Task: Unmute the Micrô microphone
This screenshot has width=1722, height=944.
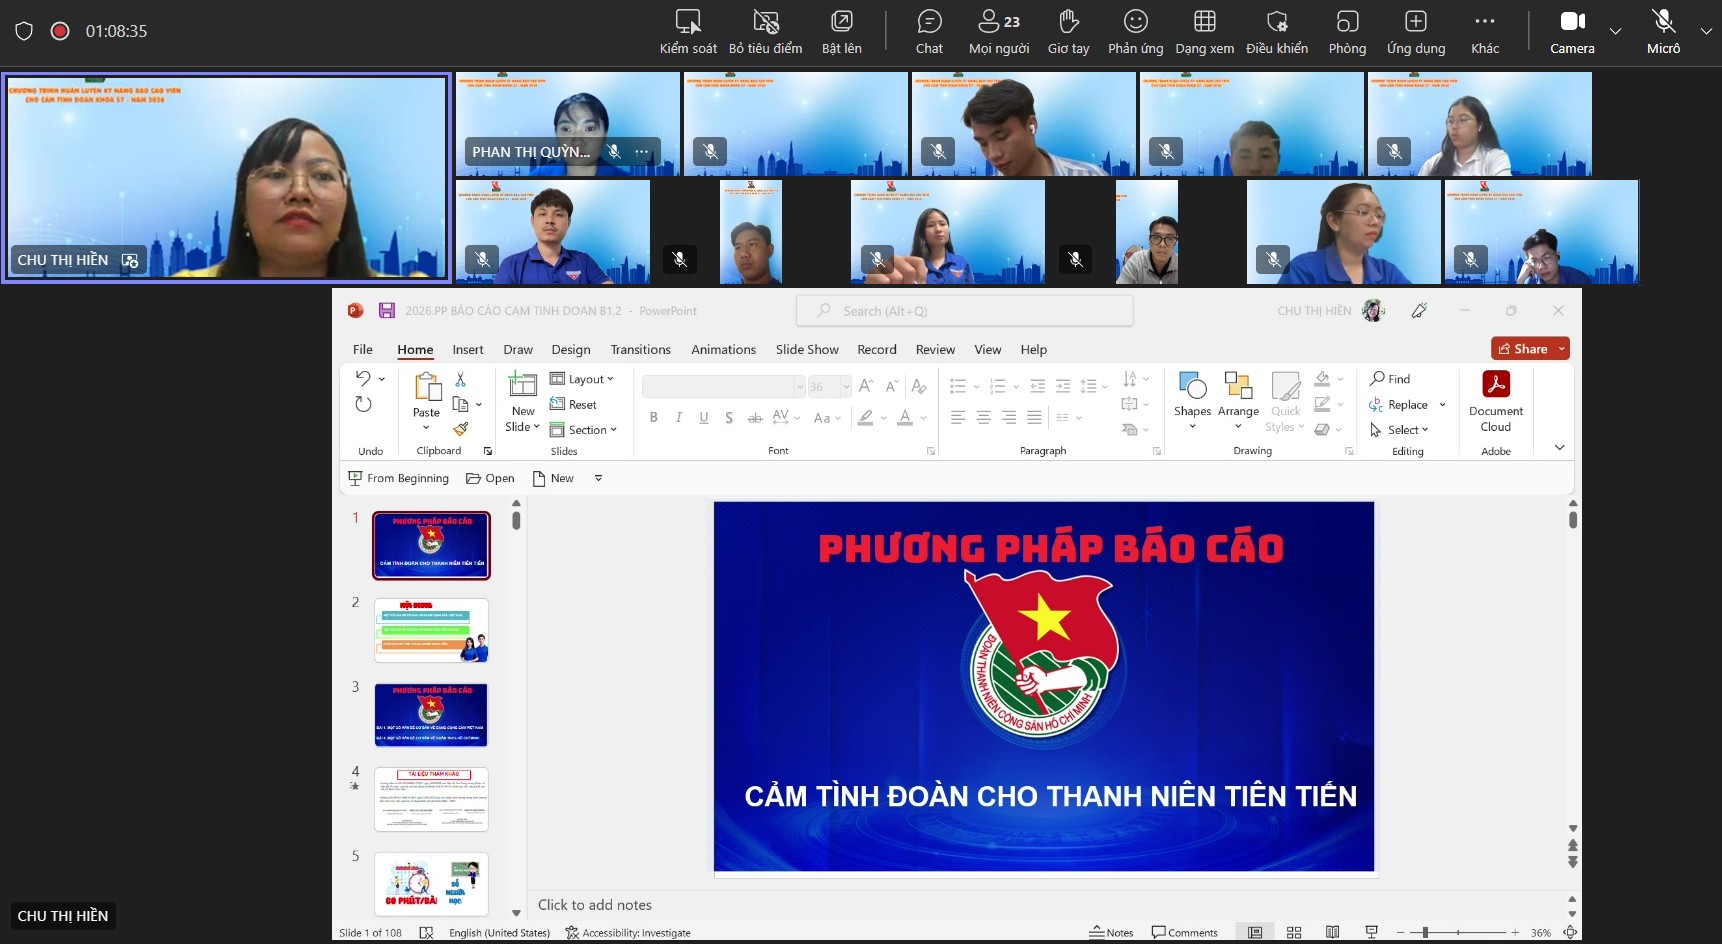Action: pyautogui.click(x=1663, y=31)
